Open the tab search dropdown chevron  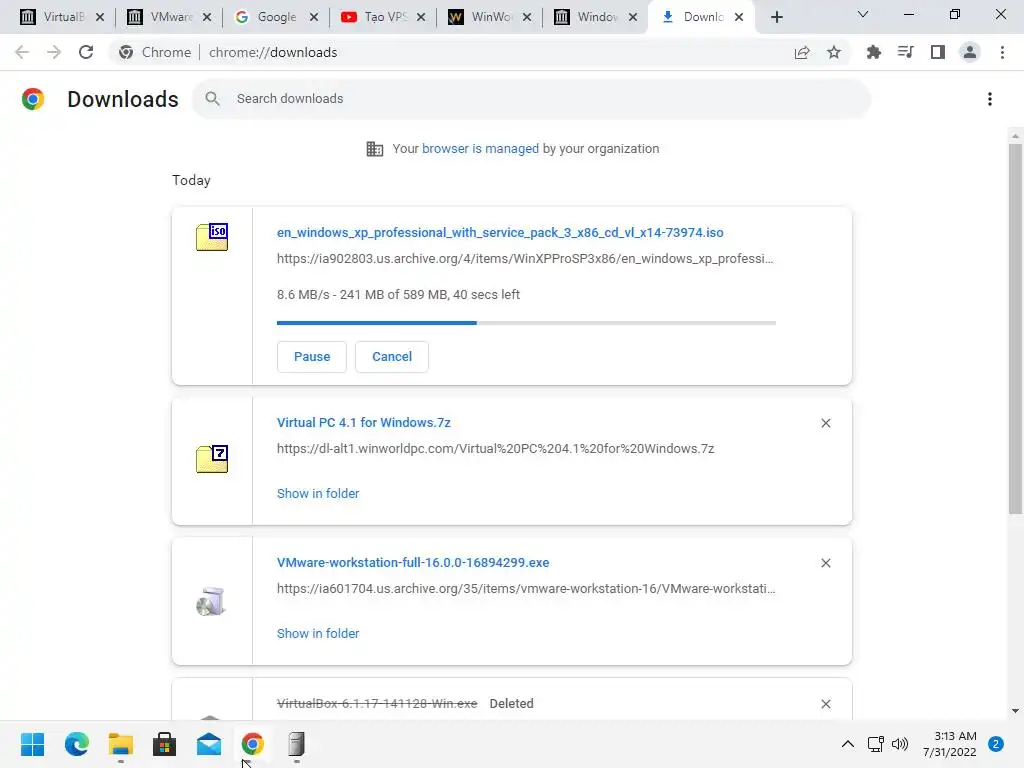[x=863, y=14]
